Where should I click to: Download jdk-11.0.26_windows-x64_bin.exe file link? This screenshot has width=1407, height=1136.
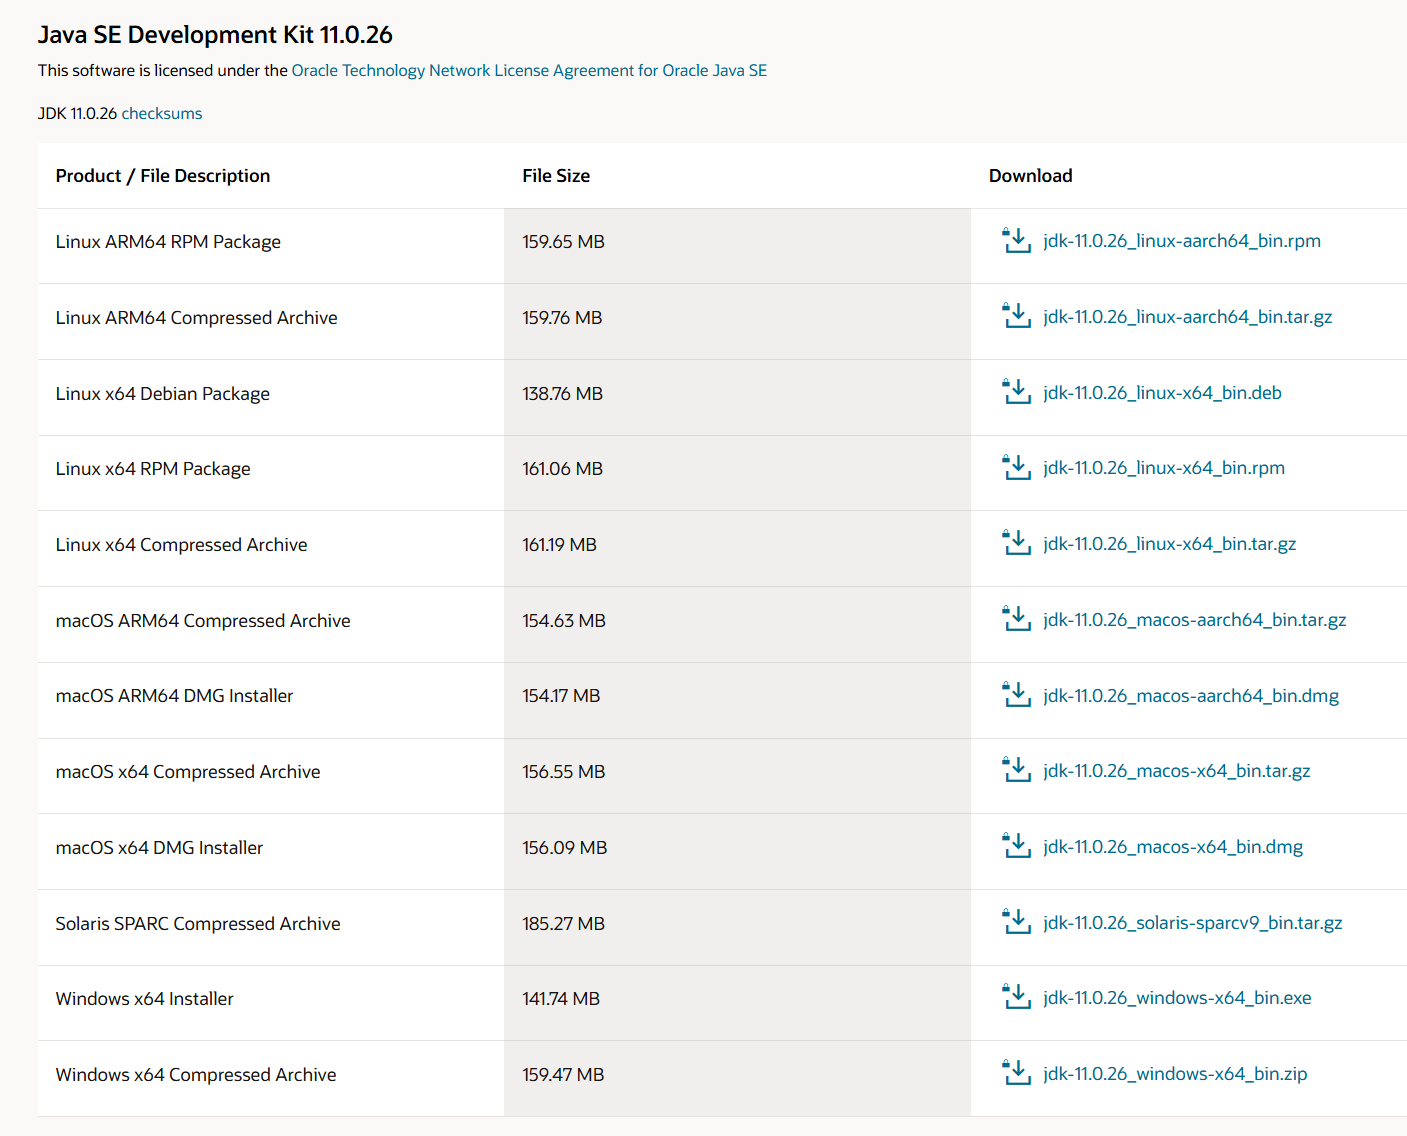point(1177,998)
